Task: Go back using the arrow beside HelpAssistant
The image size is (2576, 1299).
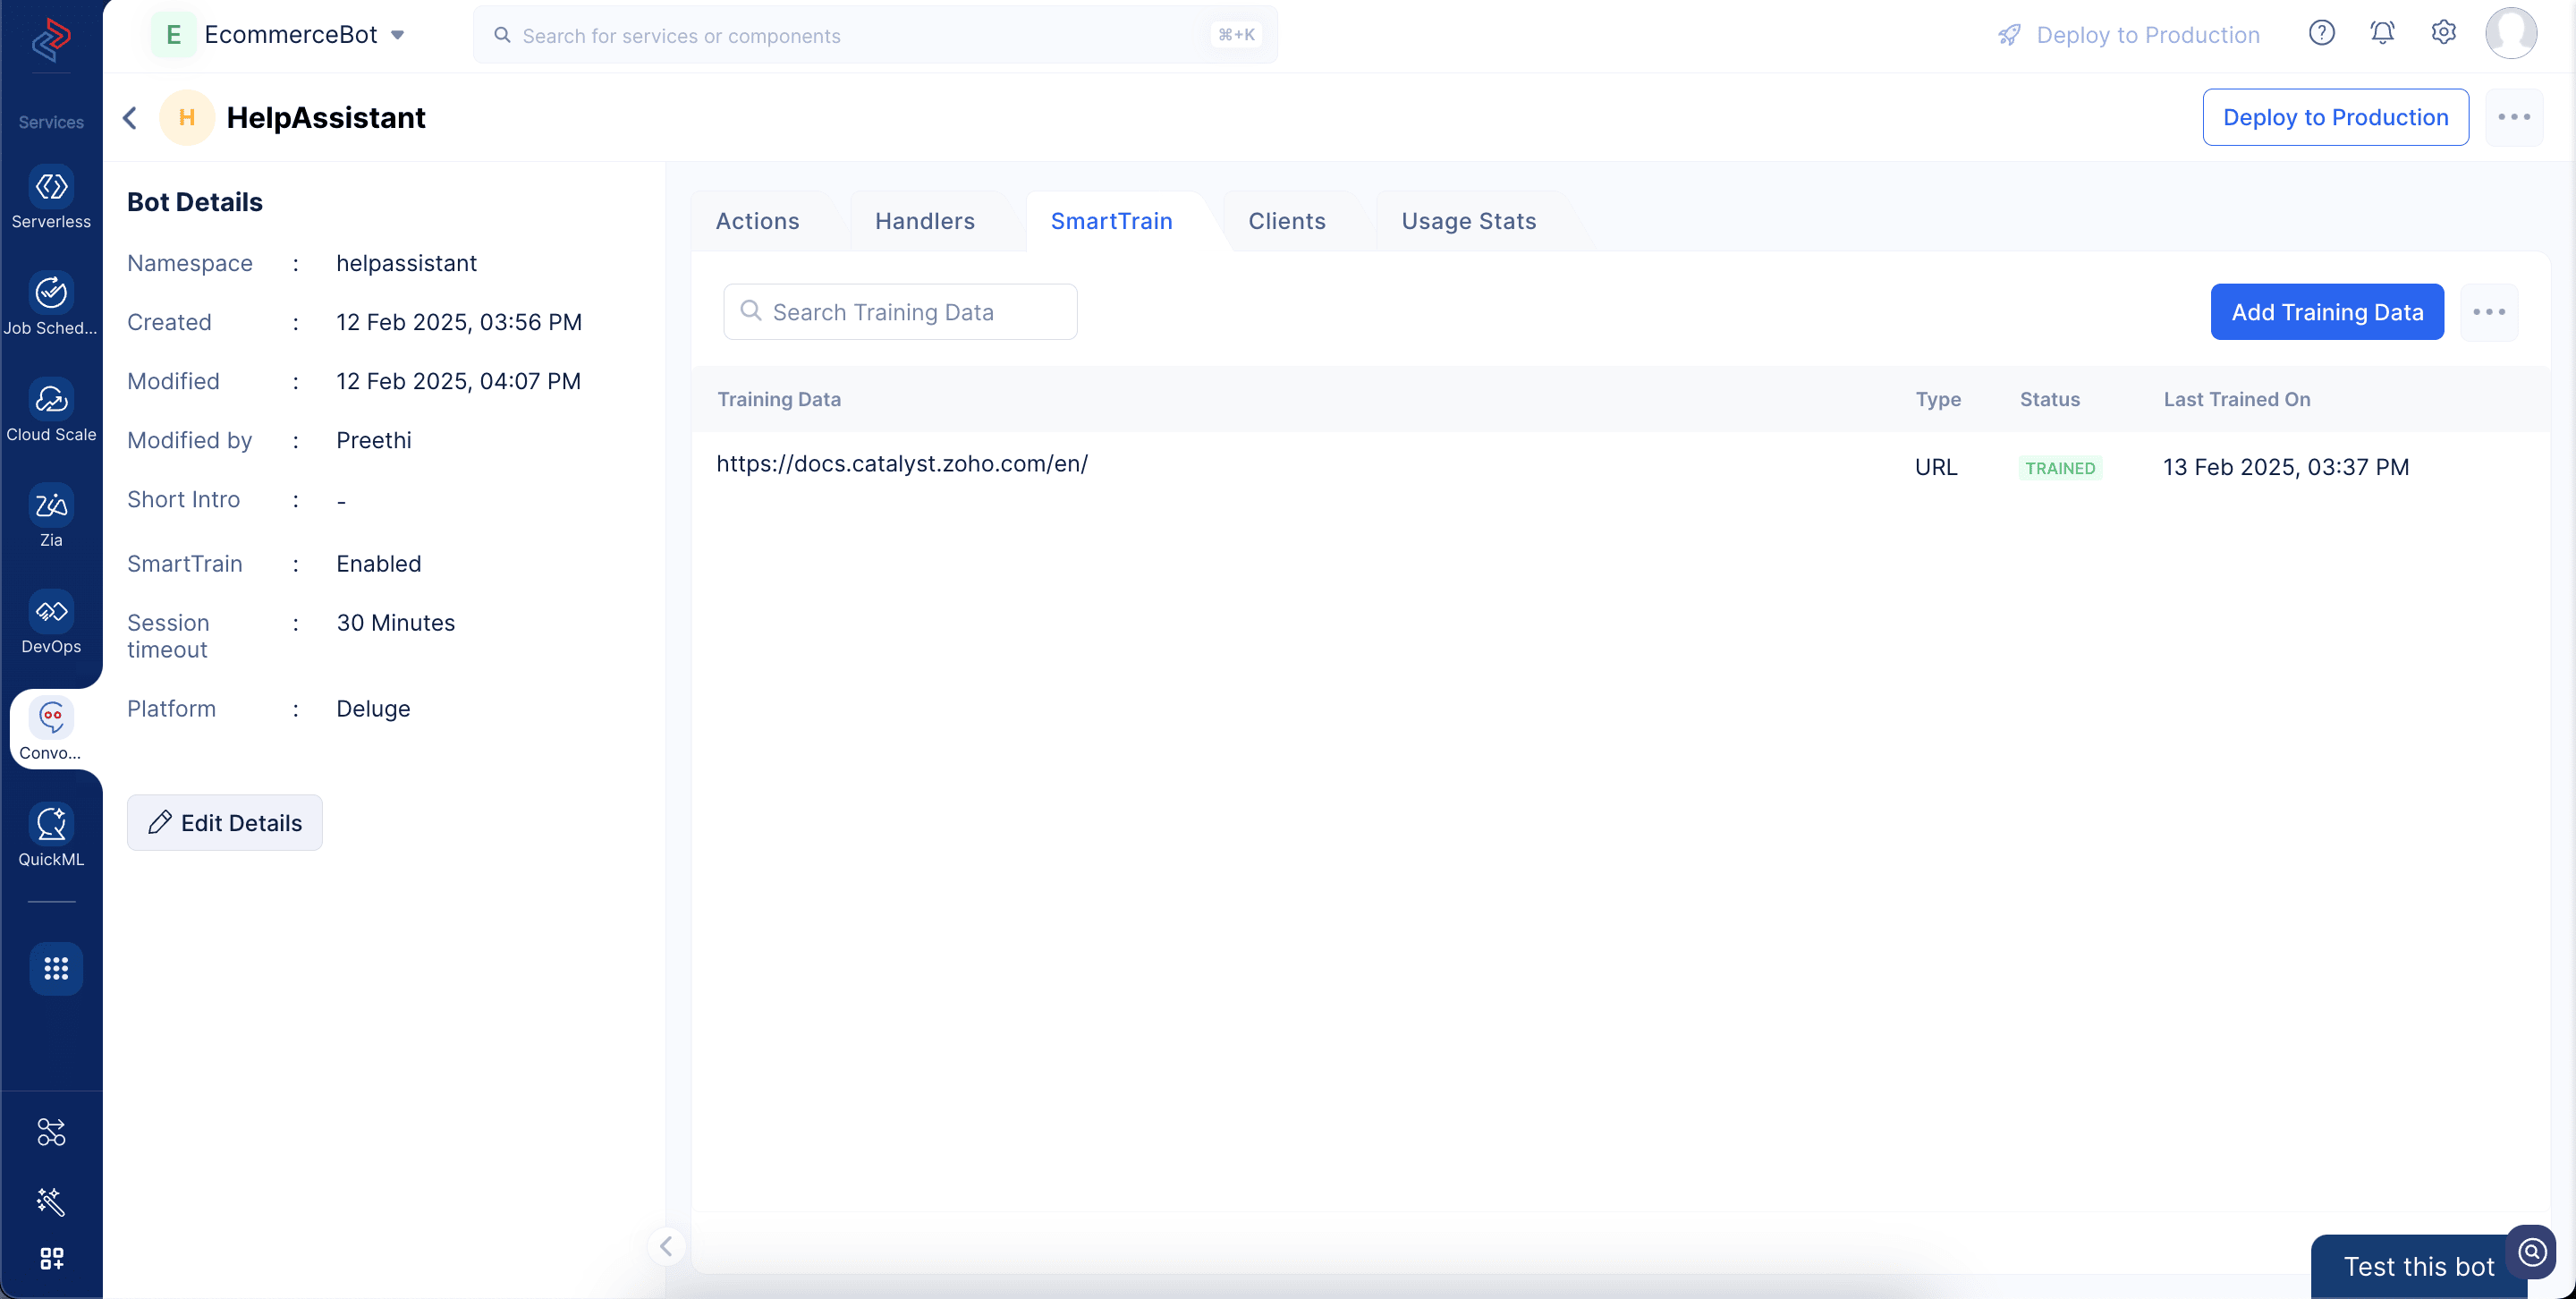Action: click(x=130, y=118)
